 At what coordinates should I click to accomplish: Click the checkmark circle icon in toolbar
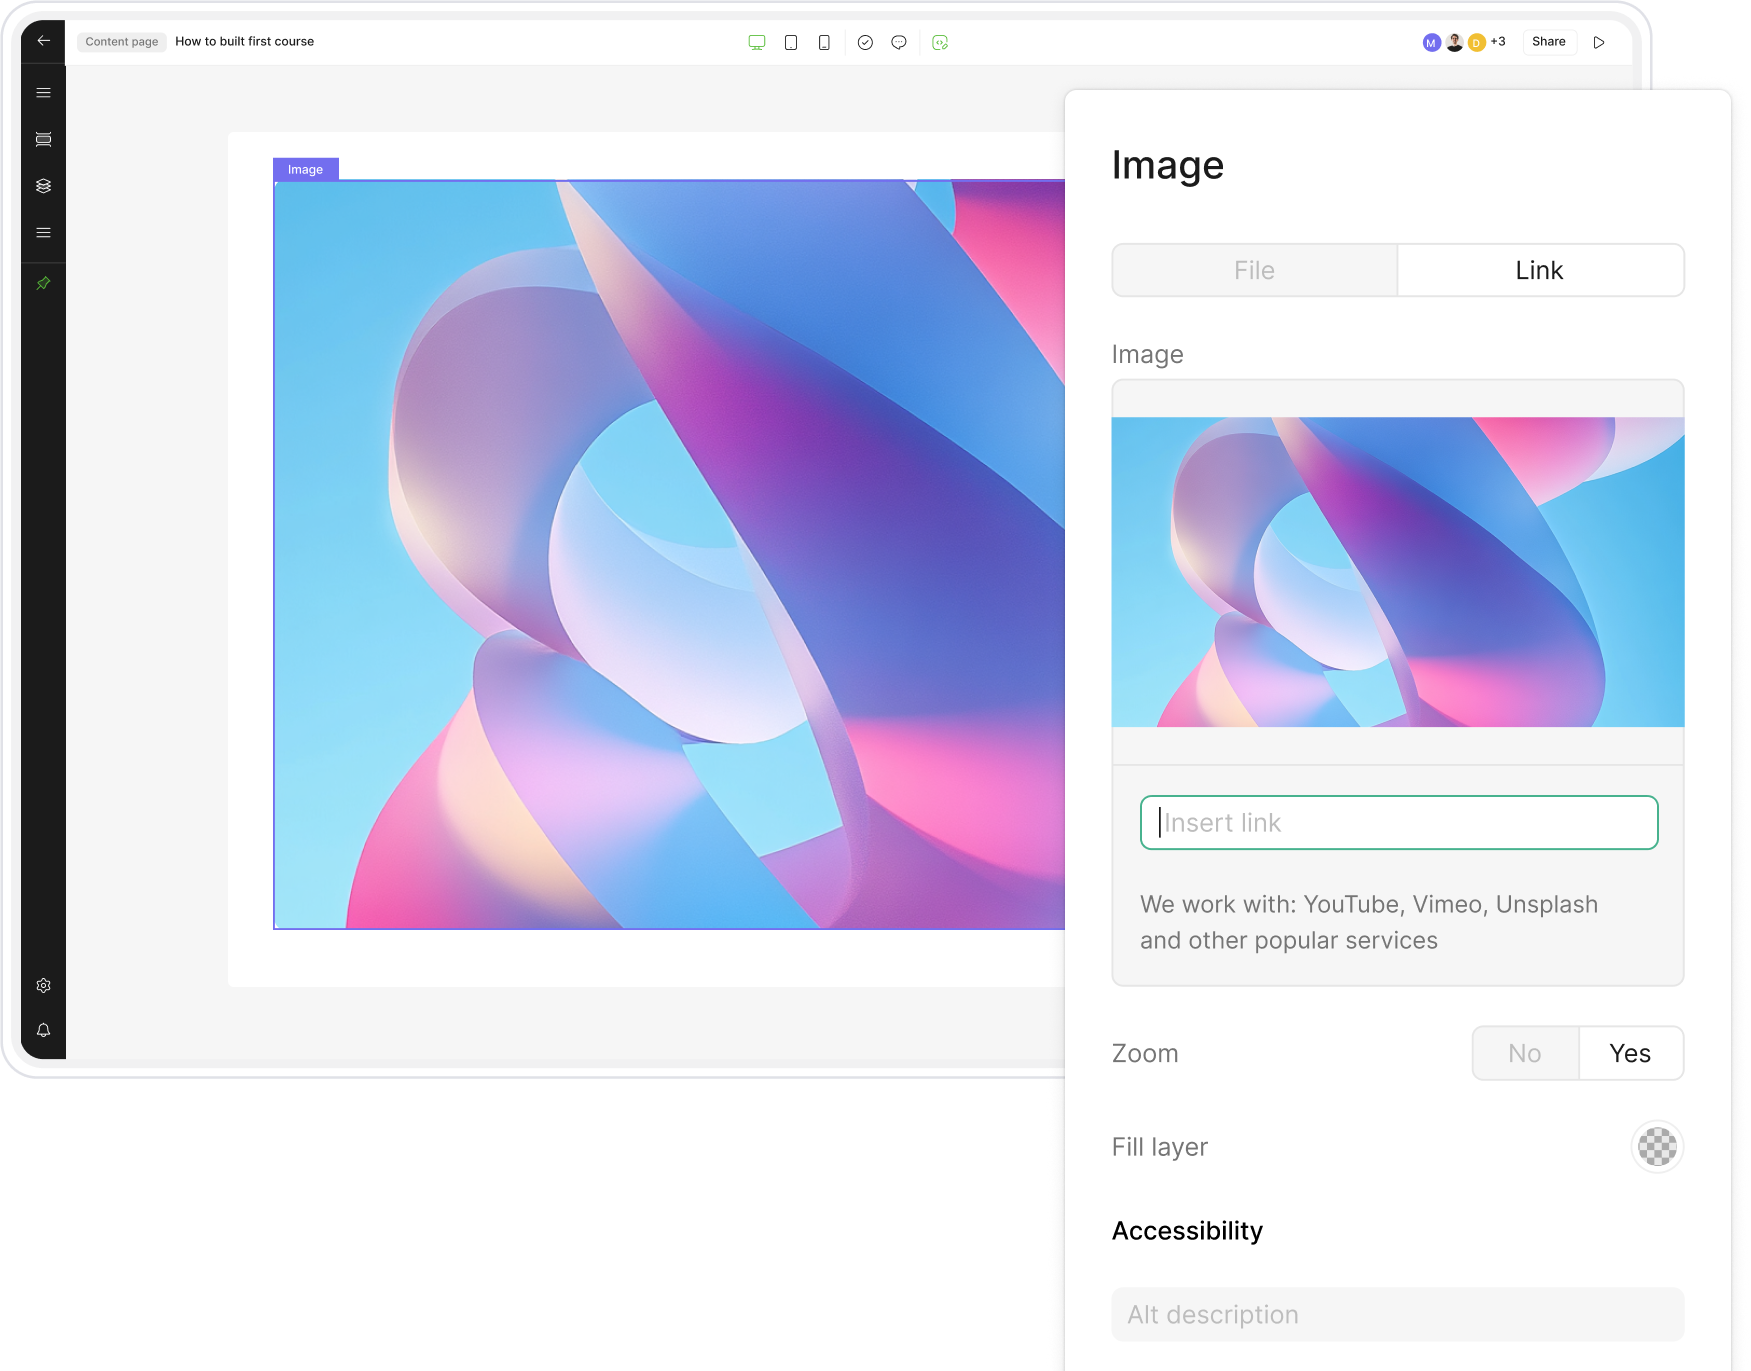866,42
